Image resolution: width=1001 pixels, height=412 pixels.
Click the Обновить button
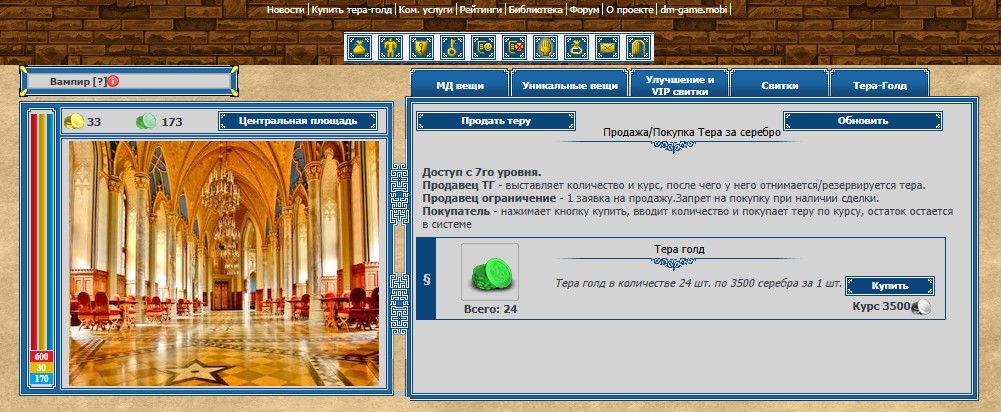[x=863, y=121]
